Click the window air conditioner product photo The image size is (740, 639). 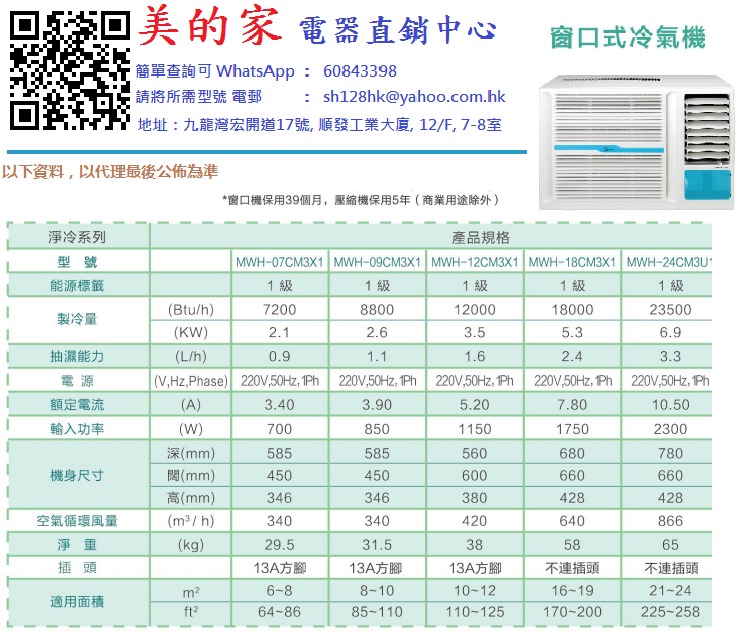coord(637,142)
